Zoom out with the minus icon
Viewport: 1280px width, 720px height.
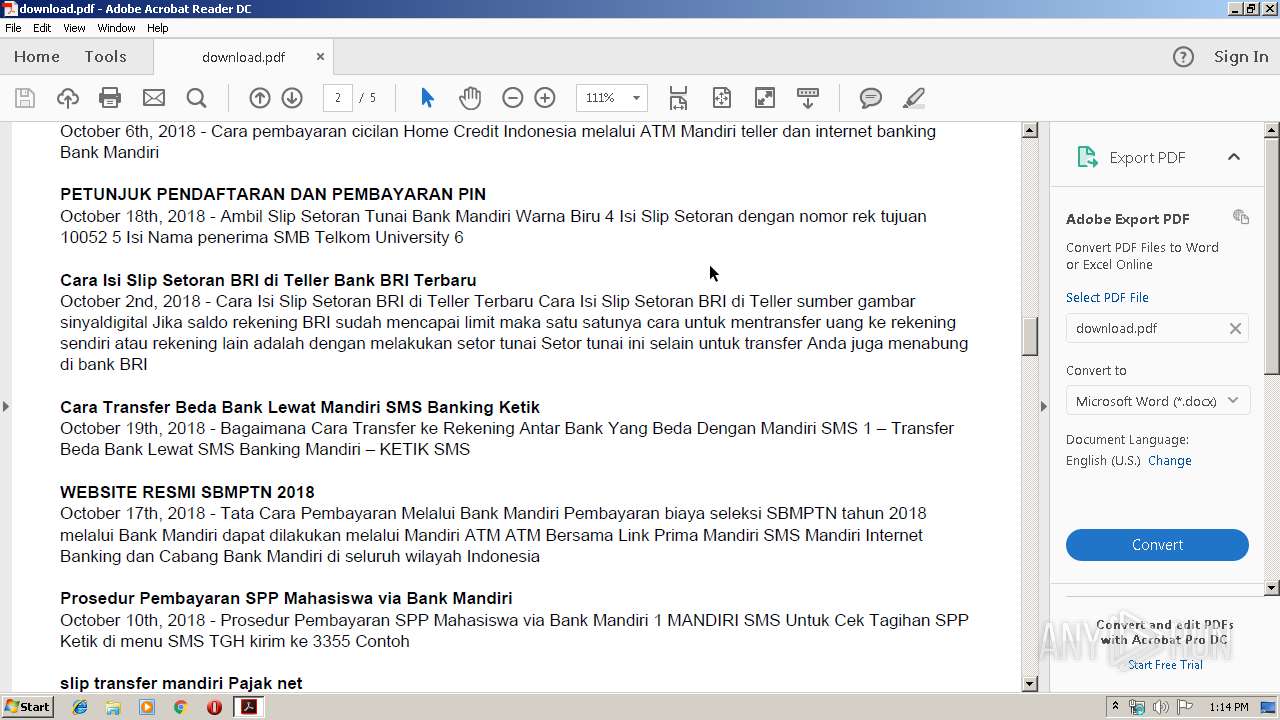point(513,98)
